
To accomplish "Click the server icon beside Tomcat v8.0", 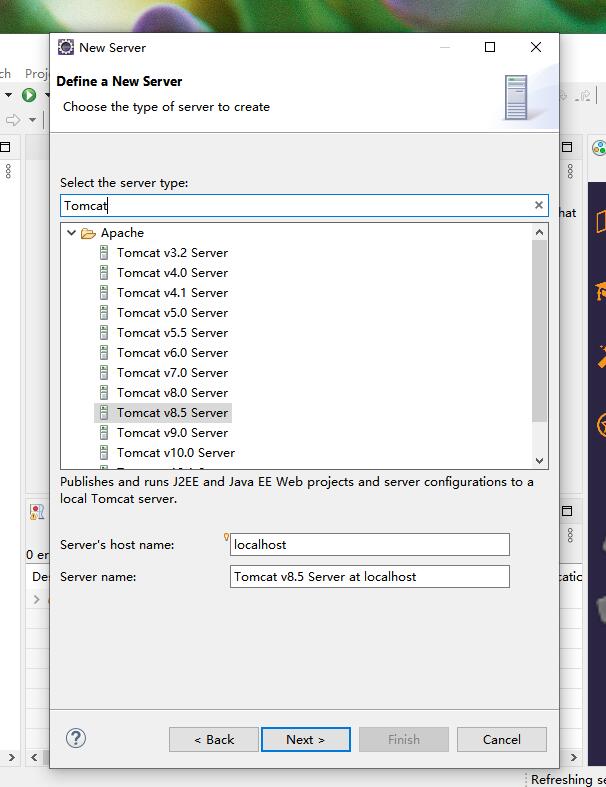I will click(x=104, y=393).
